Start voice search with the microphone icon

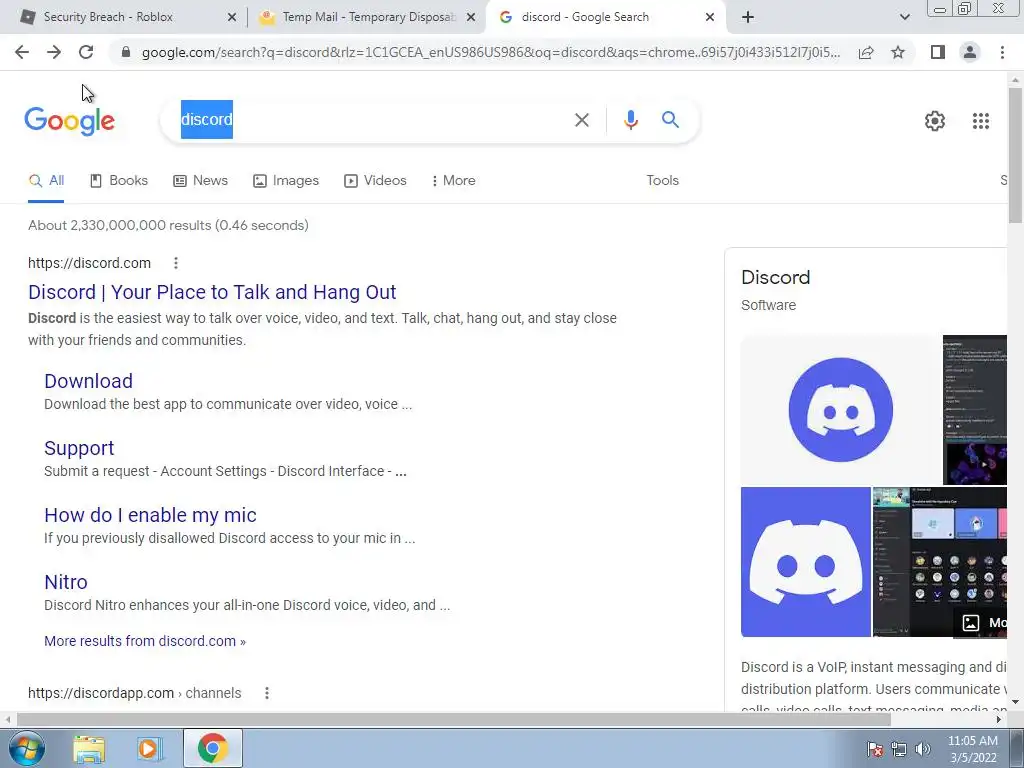click(x=630, y=120)
